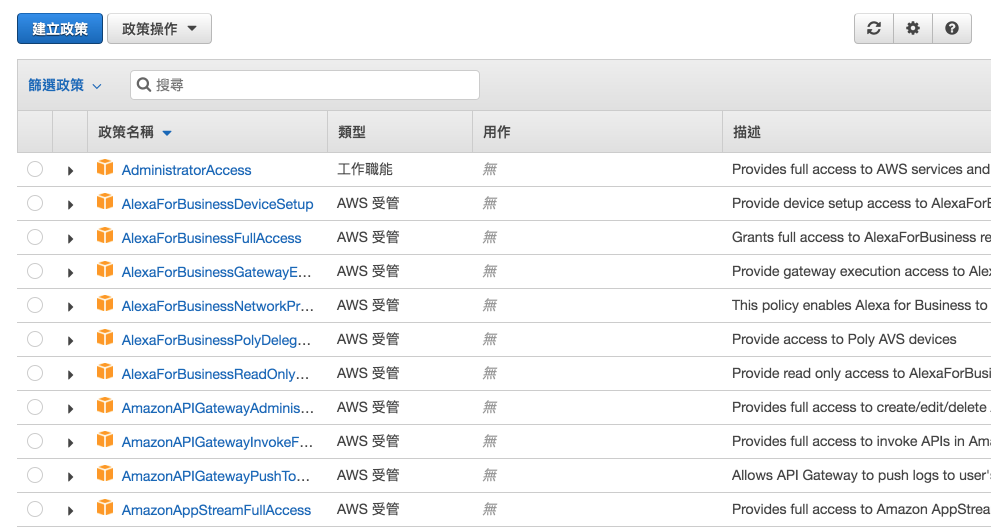
Task: Expand the AlexaForBusinessNetworkPr… row arrow
Action: (x=70, y=307)
